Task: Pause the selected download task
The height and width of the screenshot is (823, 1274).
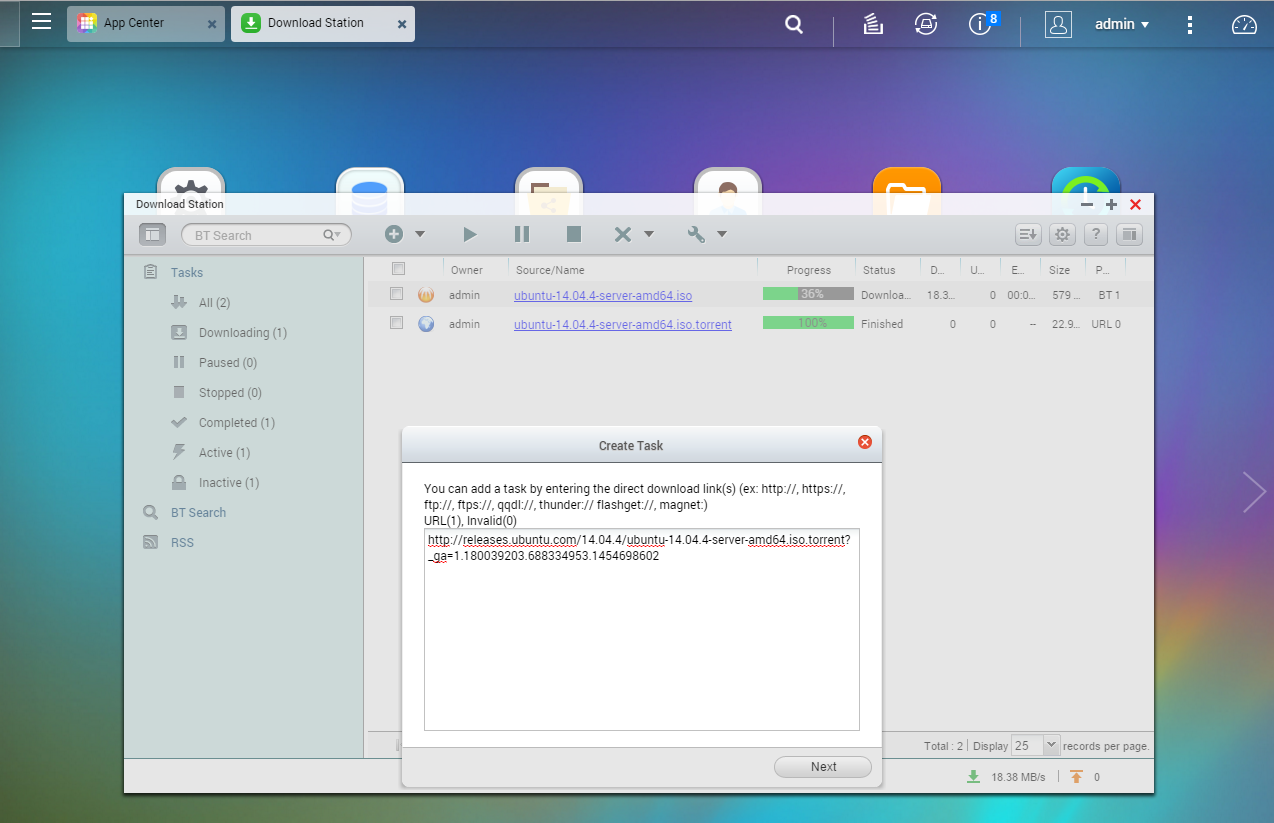Action: [x=522, y=234]
